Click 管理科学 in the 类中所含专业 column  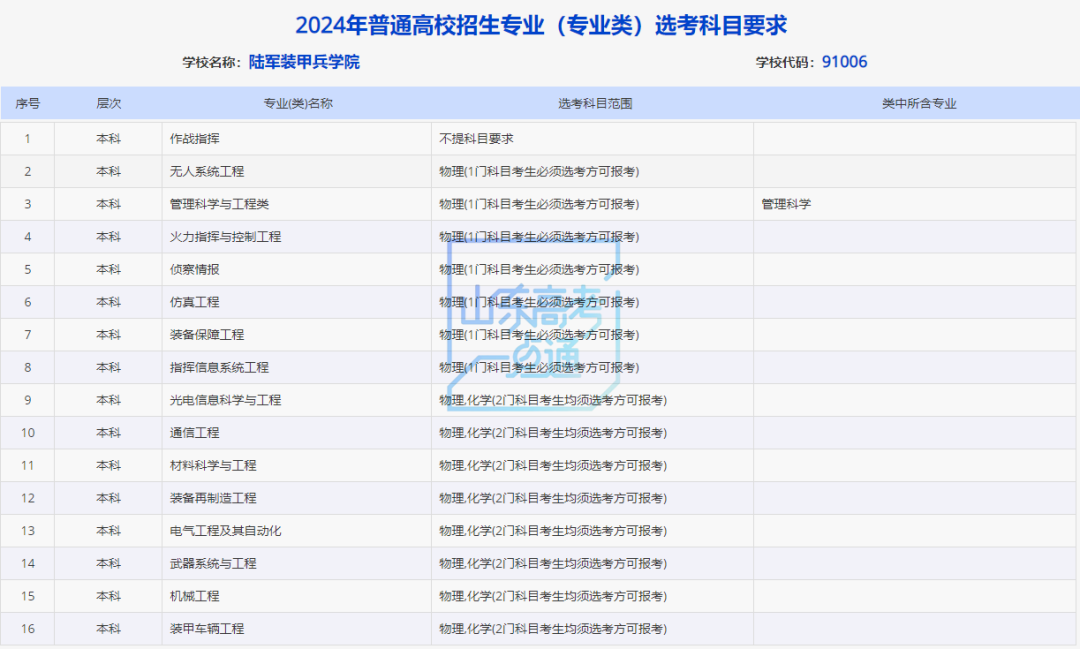click(788, 204)
